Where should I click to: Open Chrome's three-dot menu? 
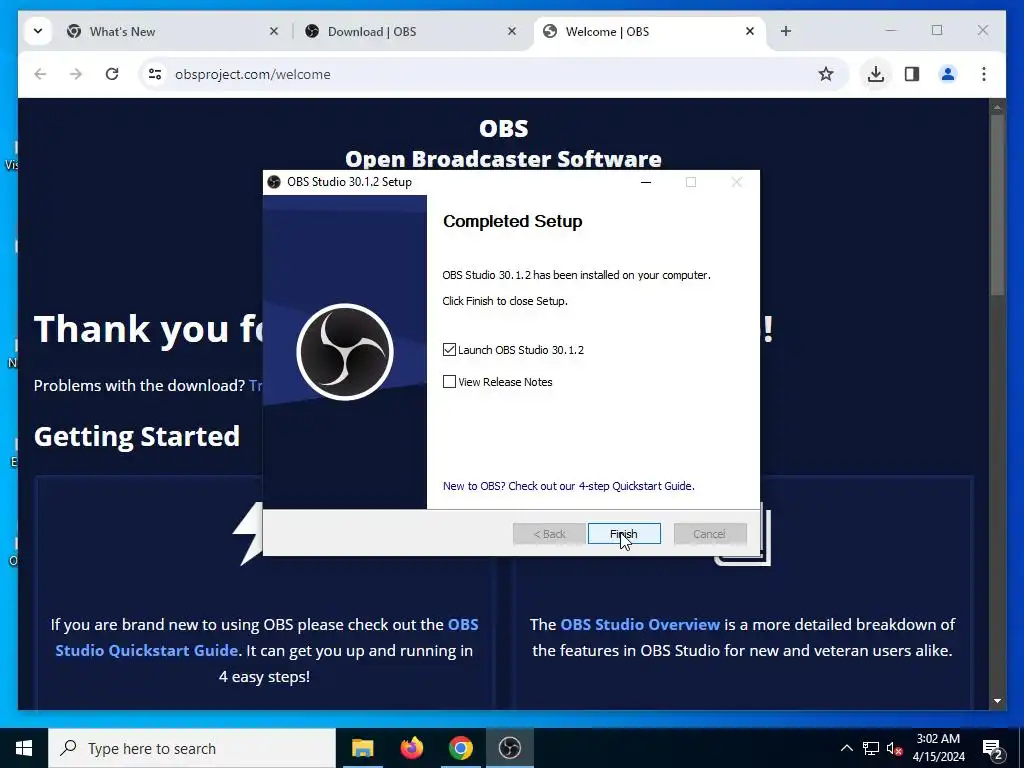click(x=984, y=74)
